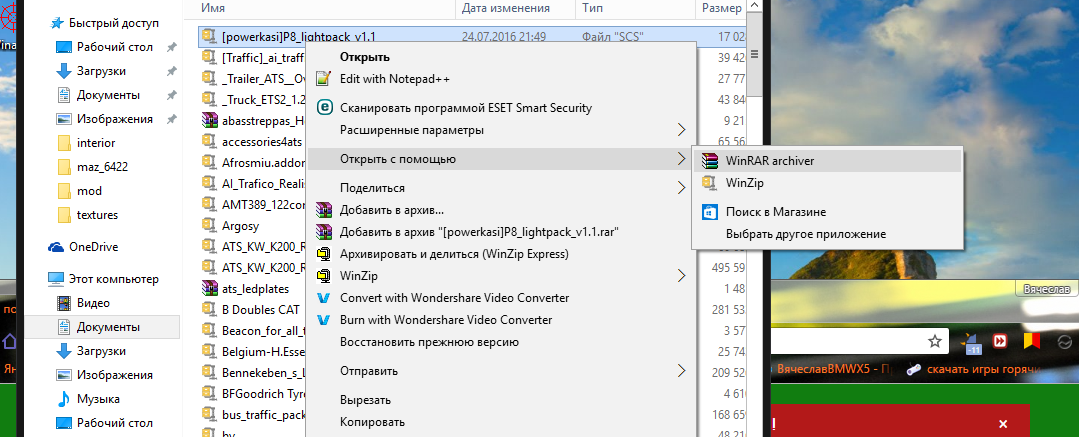This screenshot has width=1079, height=437.
Task: Open 'maz_6422' folder in sidebar
Action: (103, 167)
